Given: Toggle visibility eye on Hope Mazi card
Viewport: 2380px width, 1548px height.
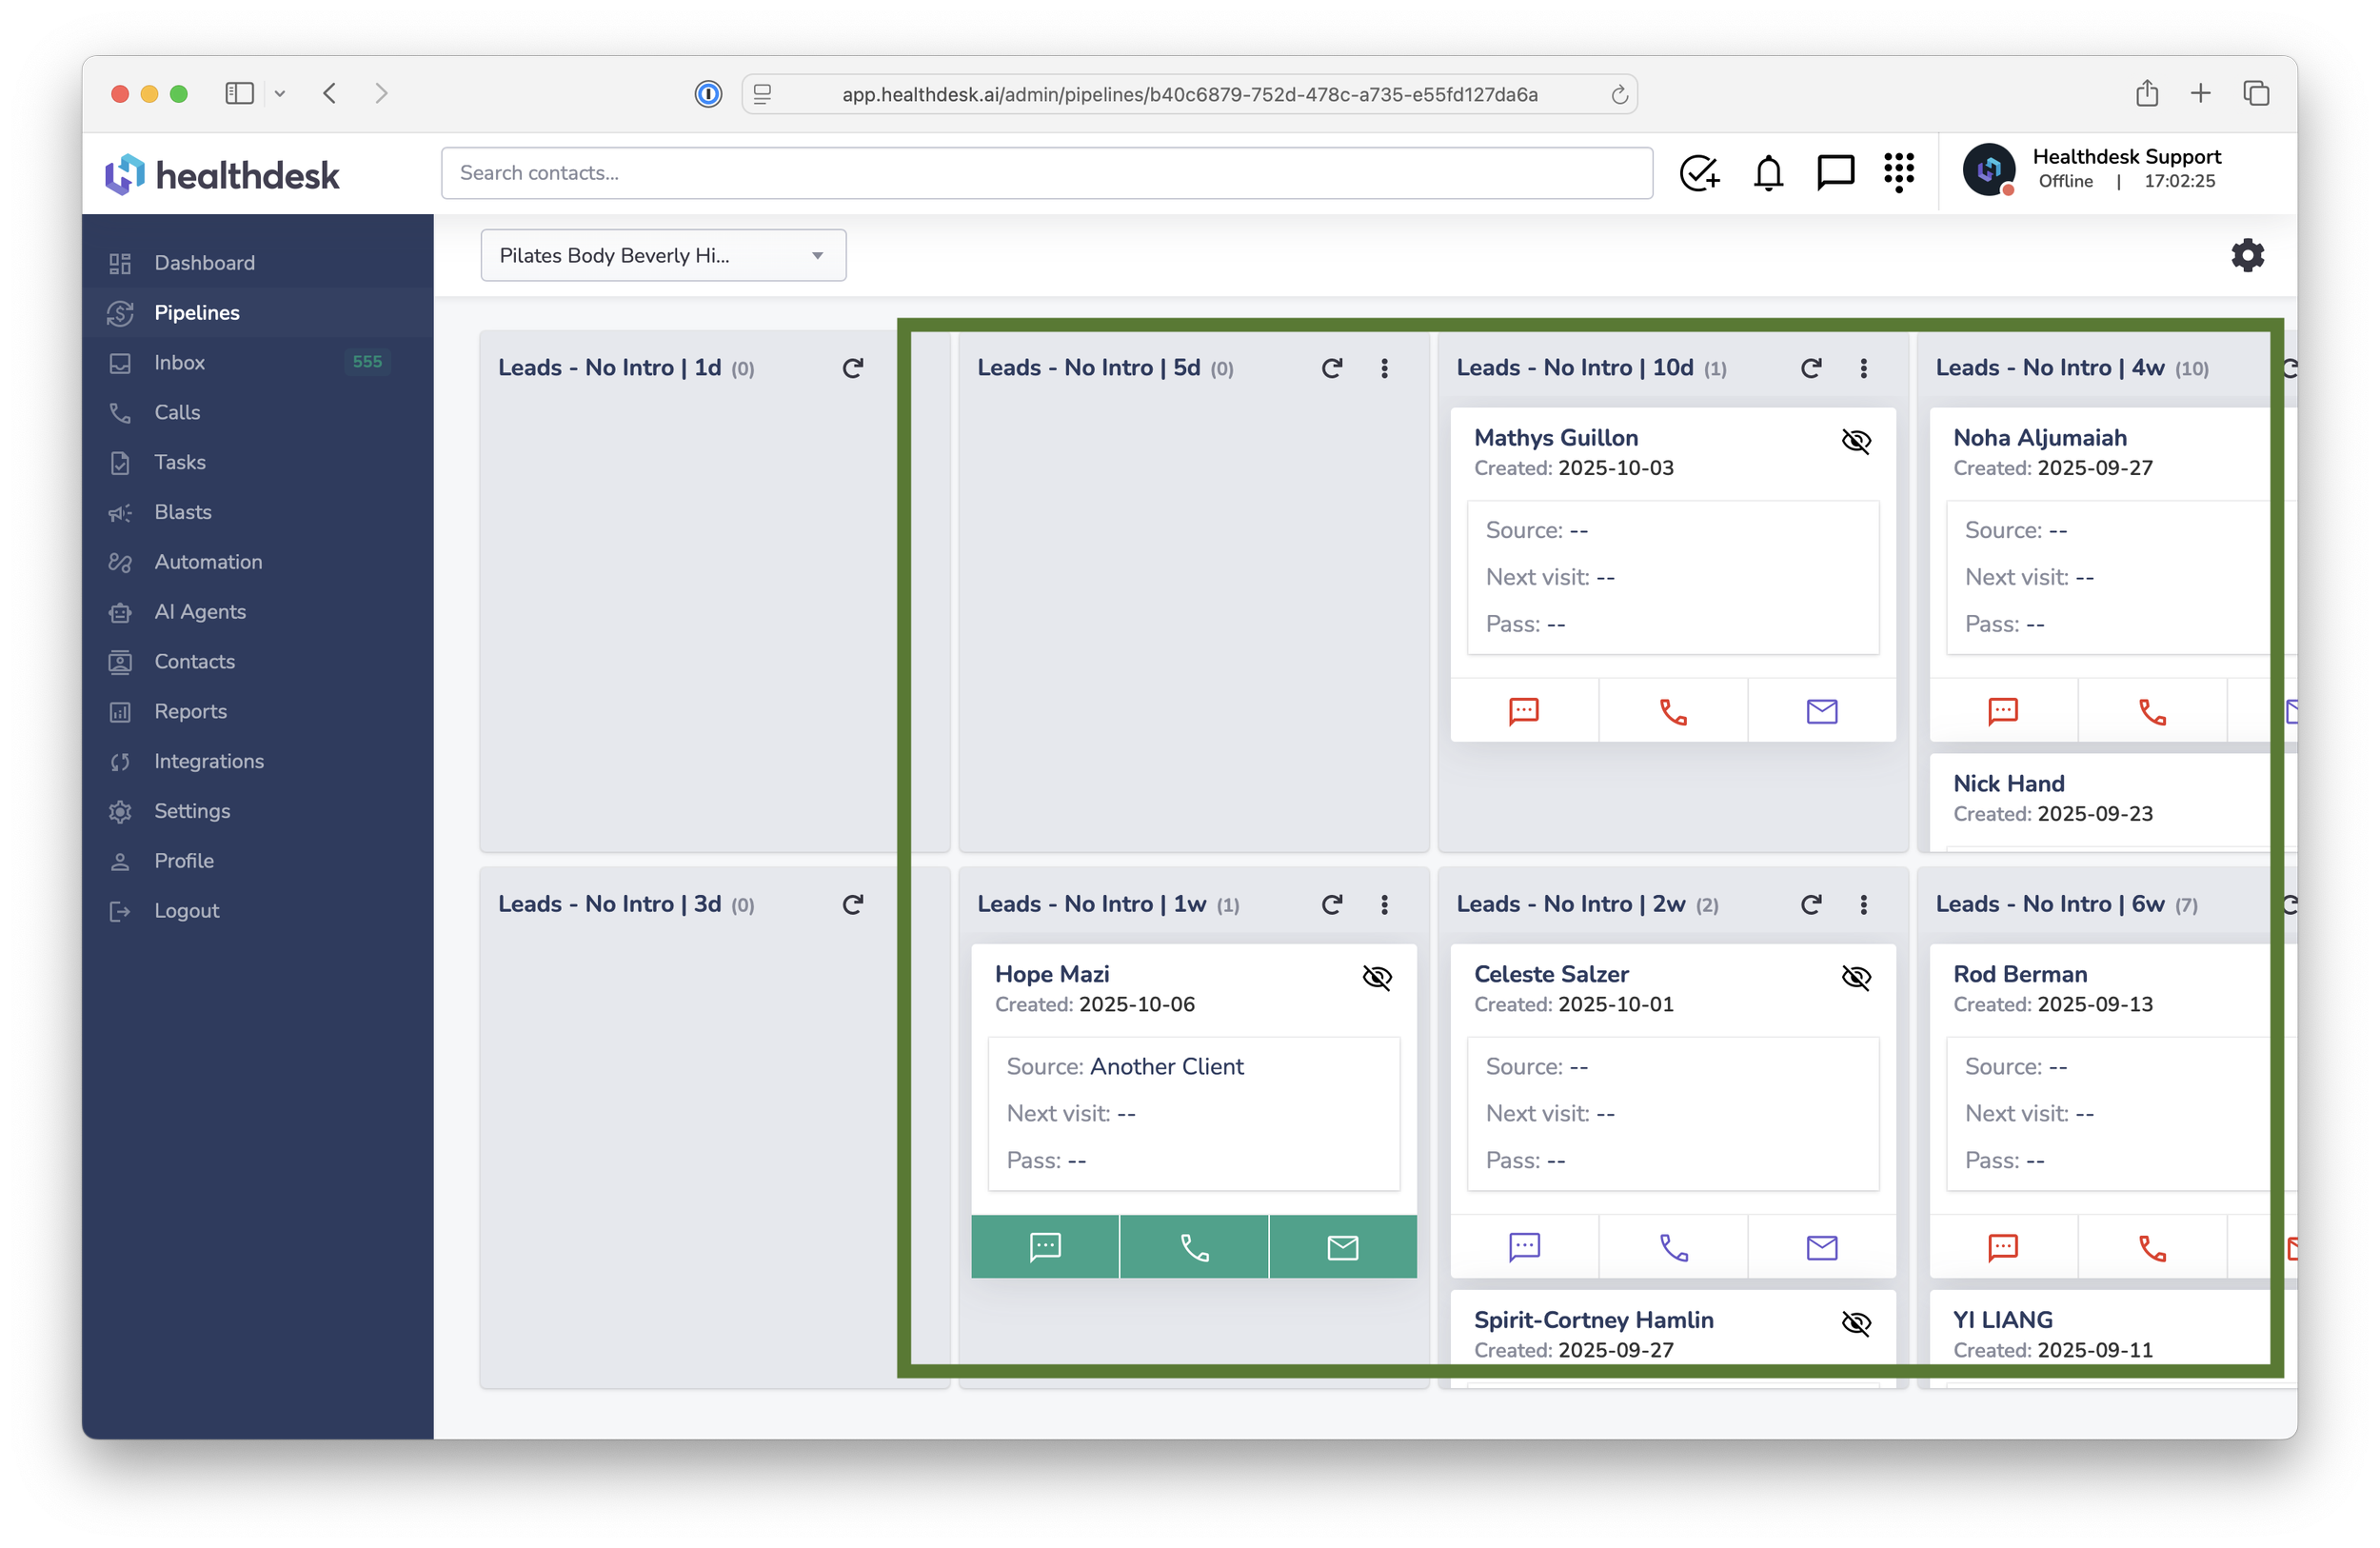Looking at the screenshot, I should (1376, 977).
